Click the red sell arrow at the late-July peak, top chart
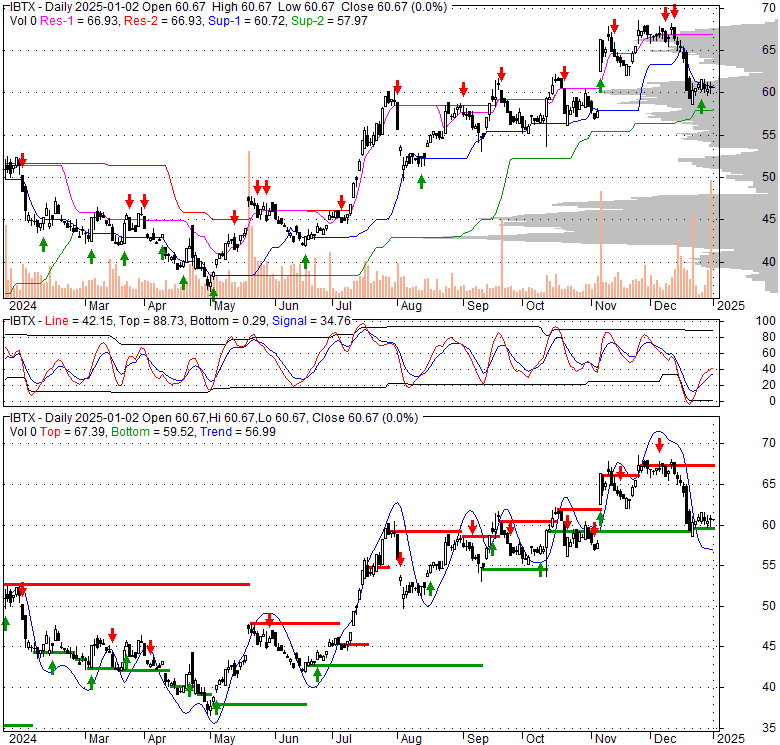 pos(397,87)
